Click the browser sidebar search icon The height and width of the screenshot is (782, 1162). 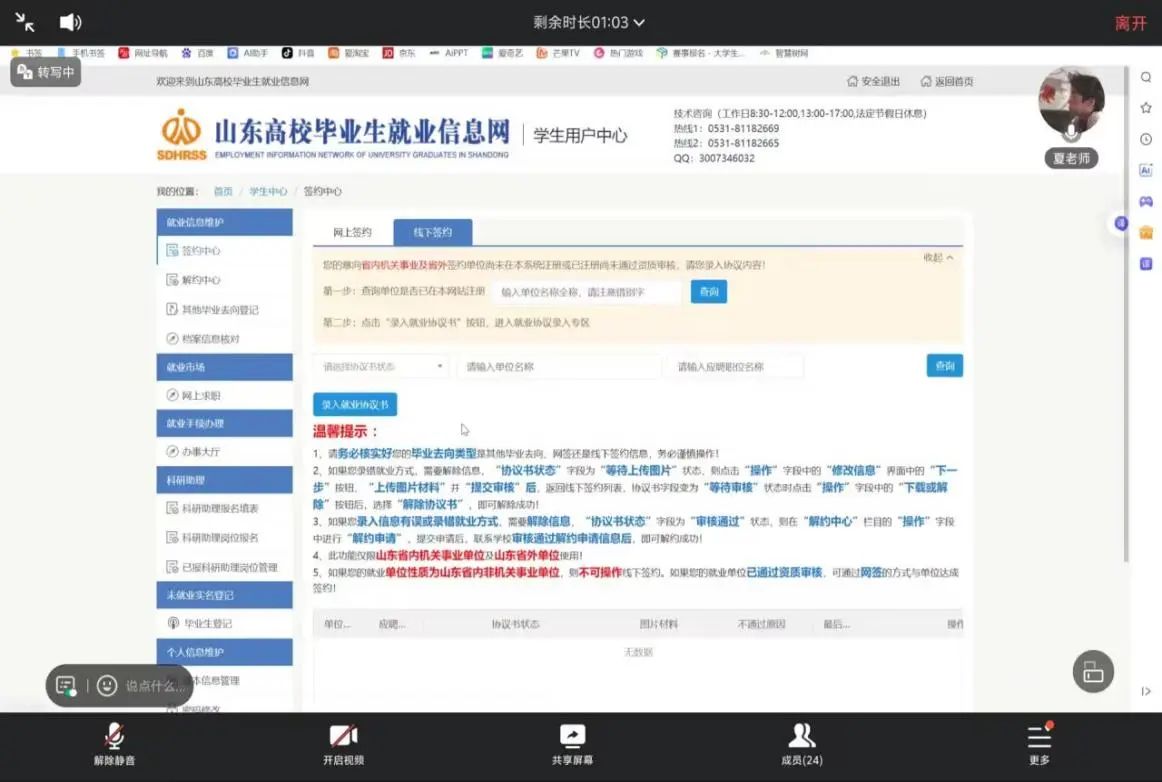point(1146,77)
